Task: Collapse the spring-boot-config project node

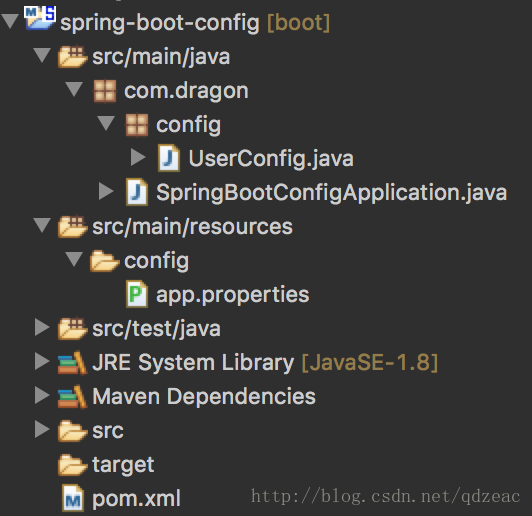Action: pos(10,21)
